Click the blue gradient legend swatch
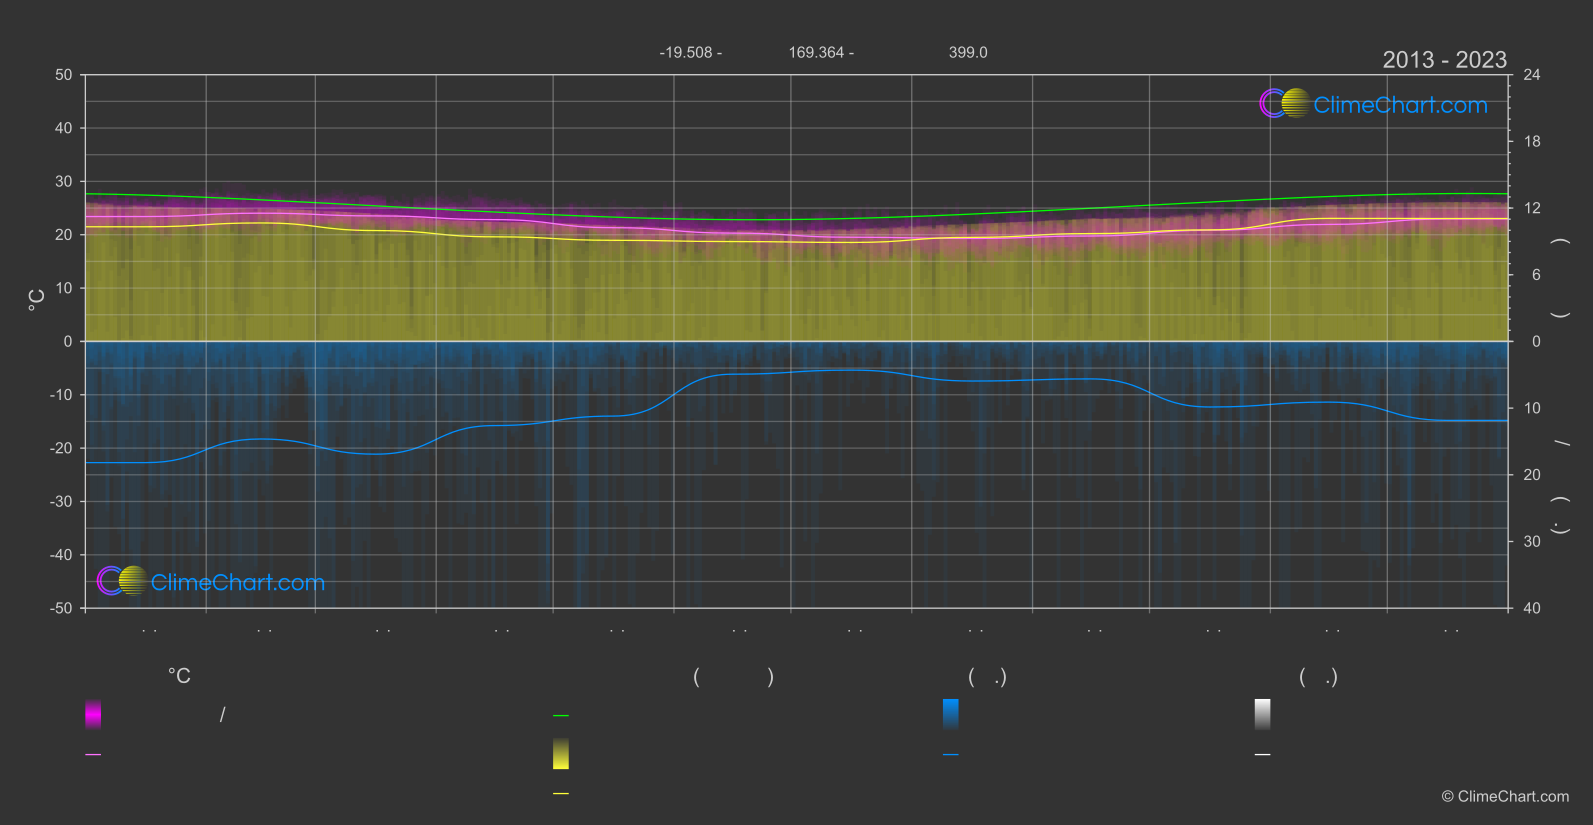The width and height of the screenshot is (1593, 825). click(x=950, y=714)
